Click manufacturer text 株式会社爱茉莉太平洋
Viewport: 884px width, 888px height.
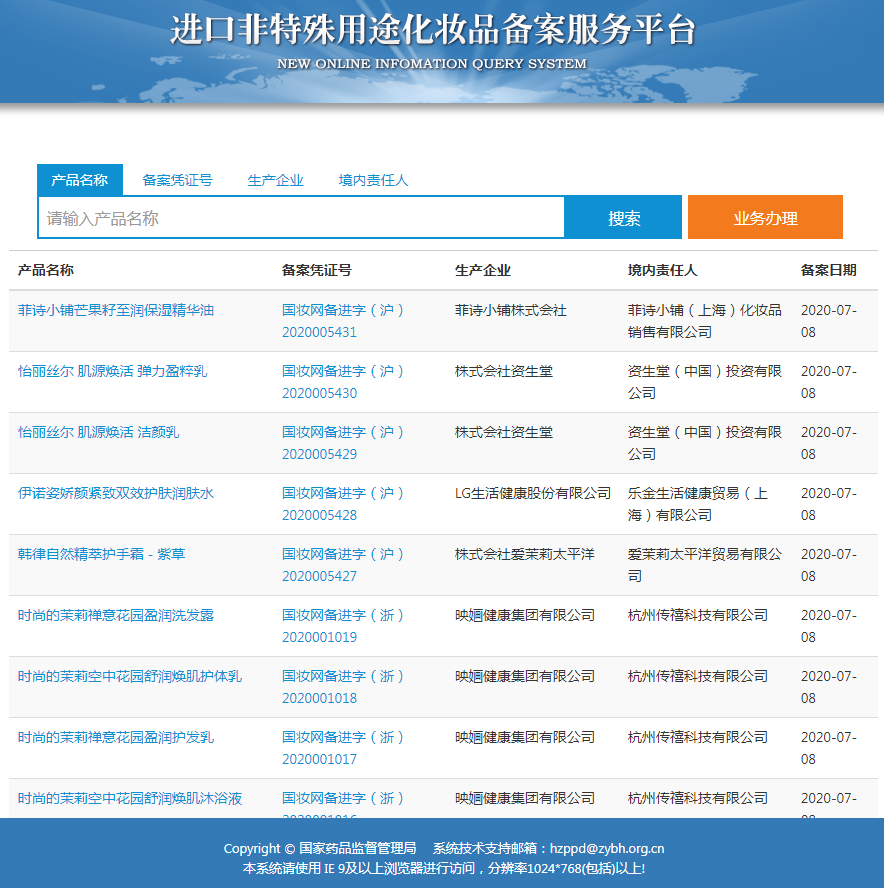(525, 554)
